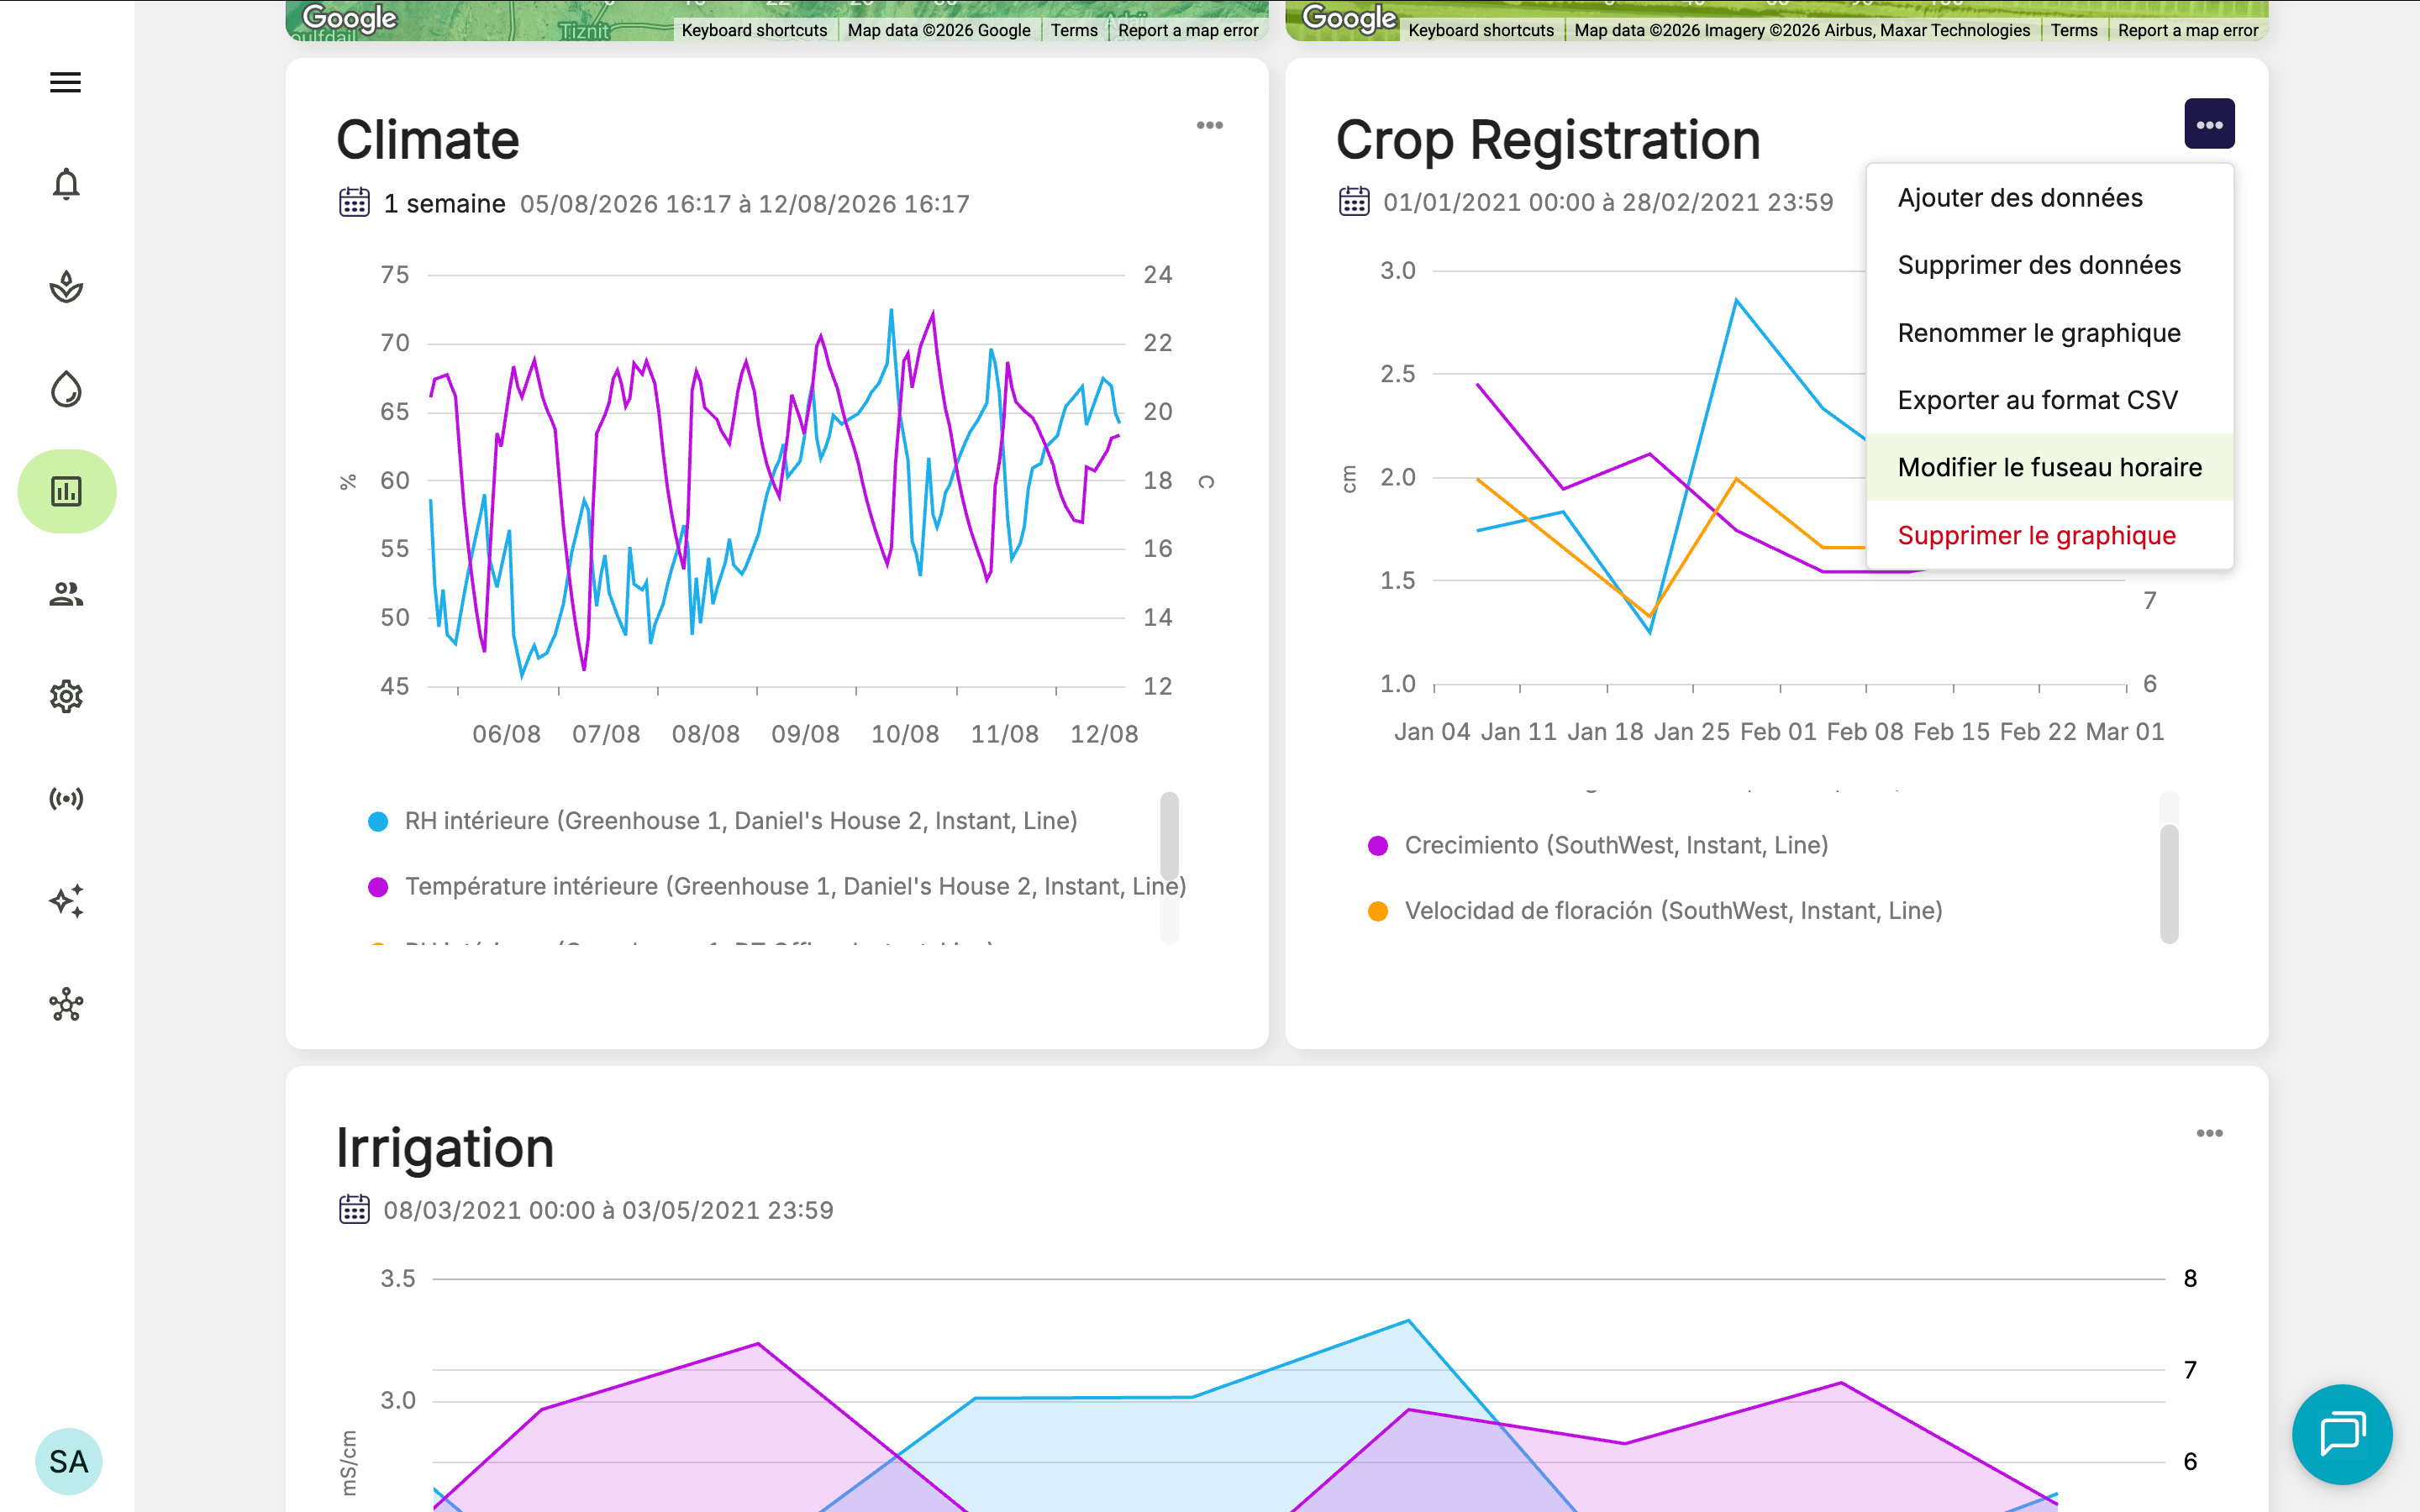Click the 'Map data ©2026 Google' text
Viewport: 2420px width, 1512px height.
(939, 30)
